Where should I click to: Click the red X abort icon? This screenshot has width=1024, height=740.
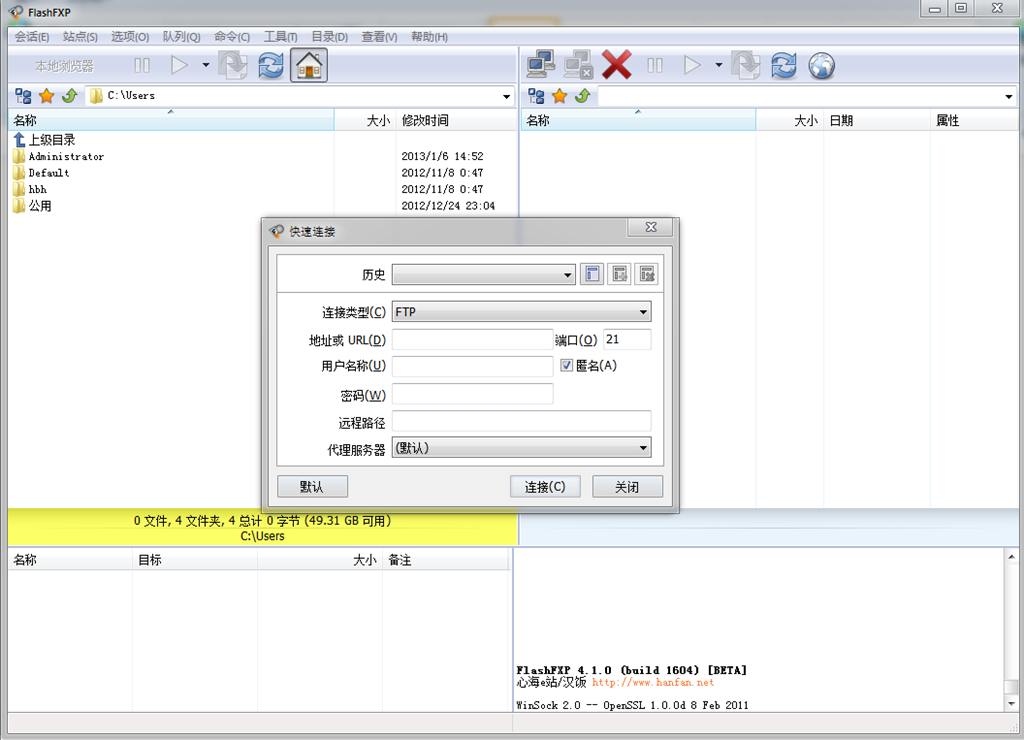[x=616, y=66]
